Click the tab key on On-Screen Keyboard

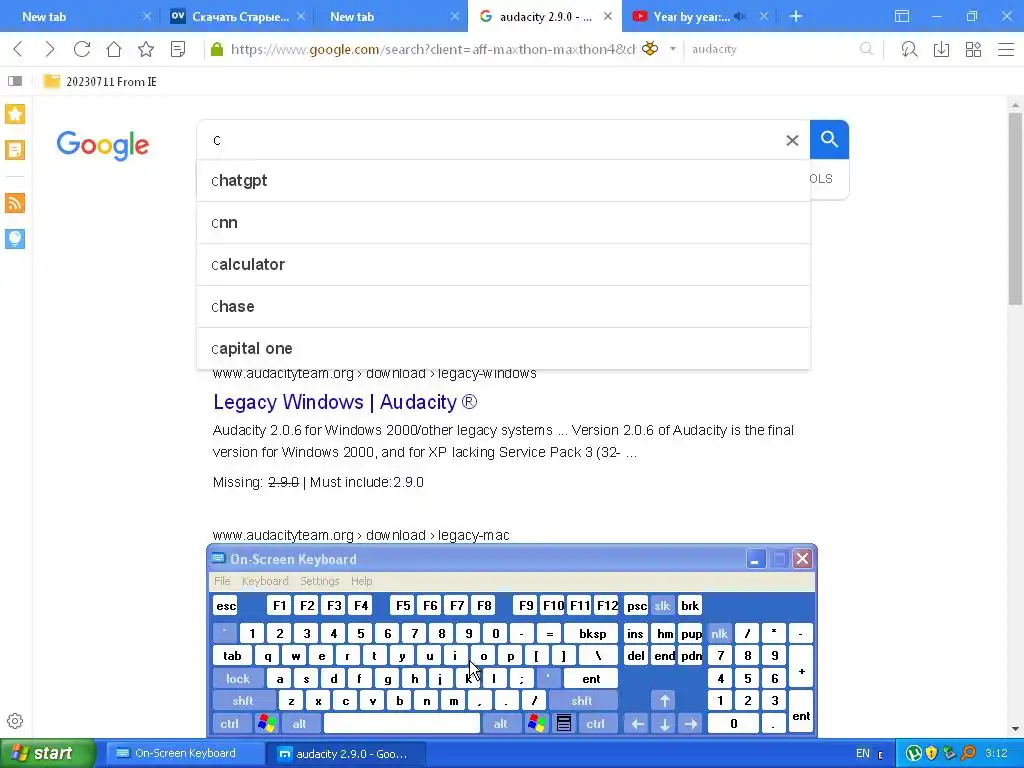(232, 656)
